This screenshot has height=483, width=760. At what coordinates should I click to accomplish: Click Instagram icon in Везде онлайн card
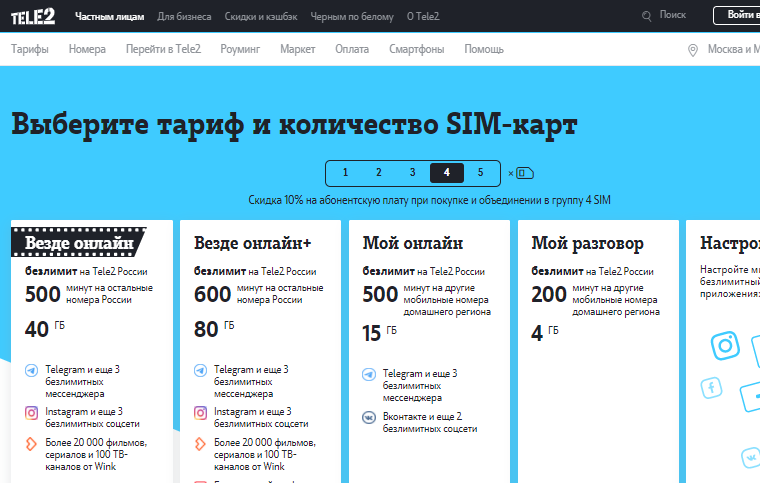32,413
